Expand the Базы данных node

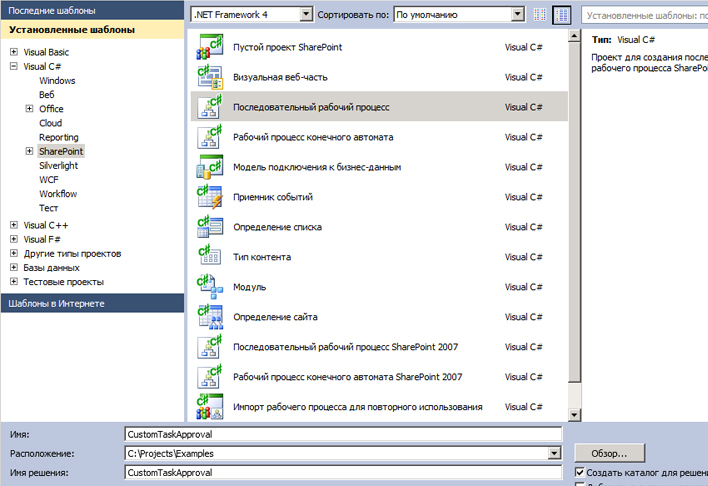[x=14, y=267]
